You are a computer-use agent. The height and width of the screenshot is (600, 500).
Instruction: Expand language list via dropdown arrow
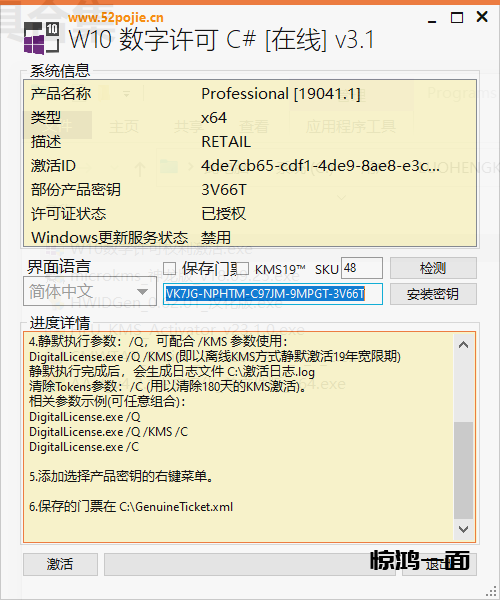click(143, 292)
